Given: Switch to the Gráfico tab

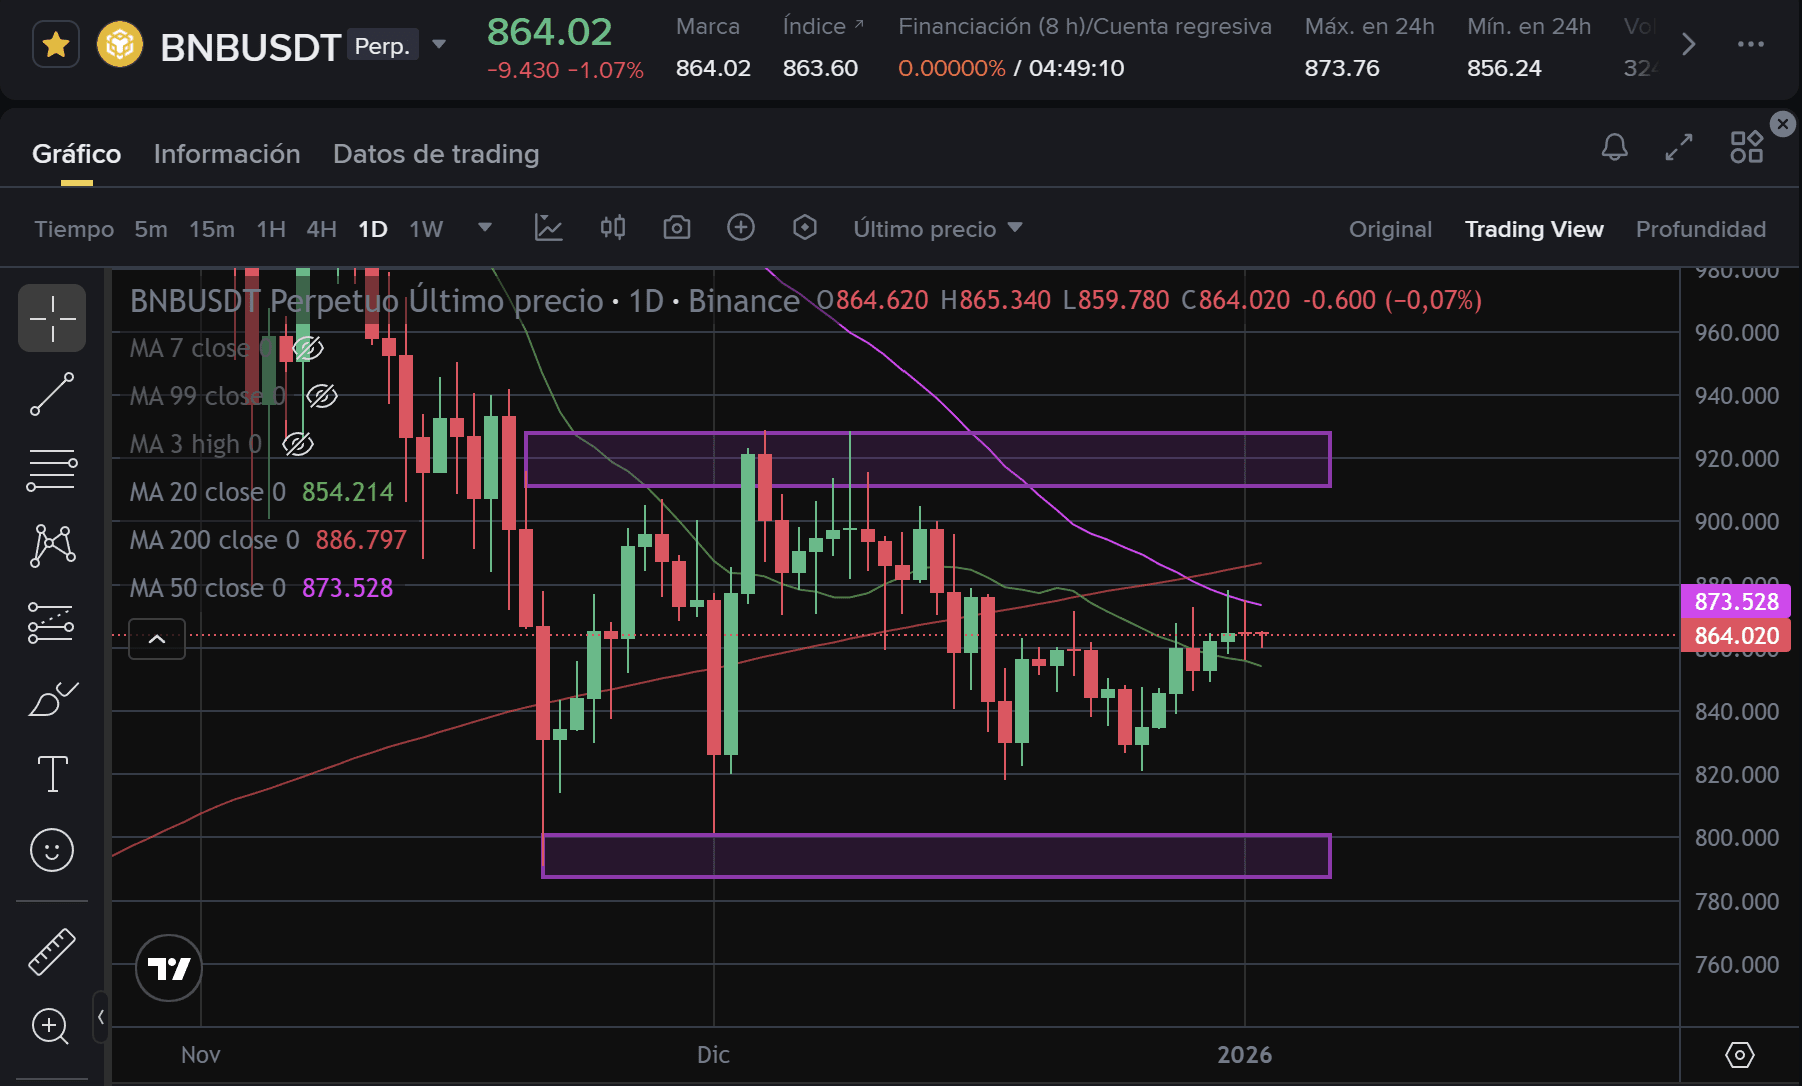Looking at the screenshot, I should tap(77, 154).
